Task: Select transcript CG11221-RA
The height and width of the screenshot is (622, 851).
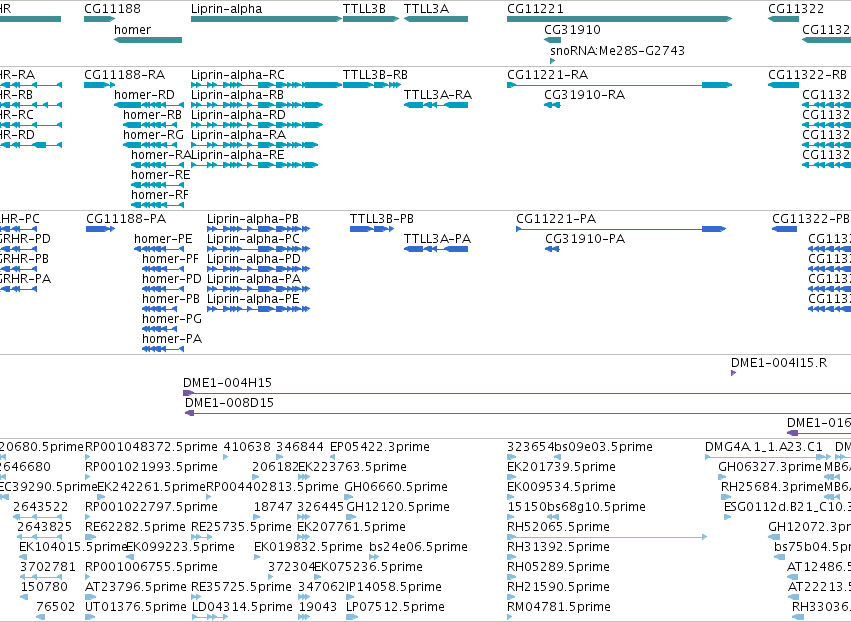Action: click(619, 85)
